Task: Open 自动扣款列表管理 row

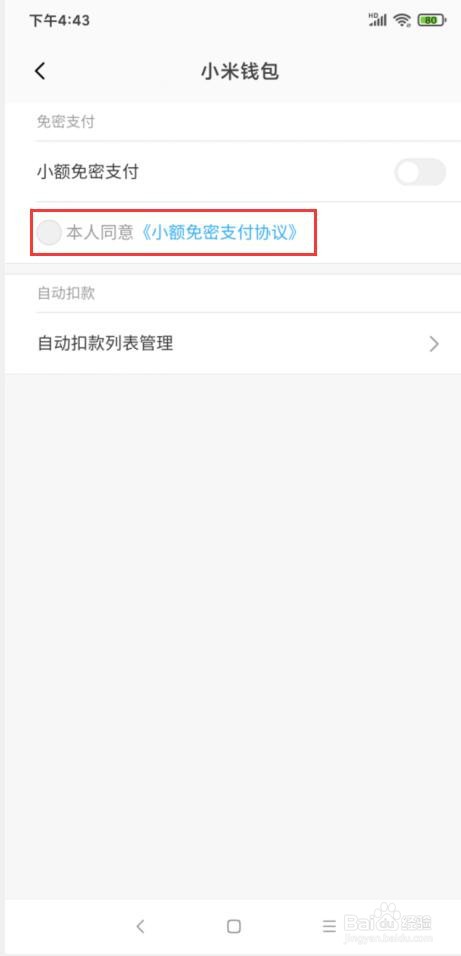Action: [232, 343]
